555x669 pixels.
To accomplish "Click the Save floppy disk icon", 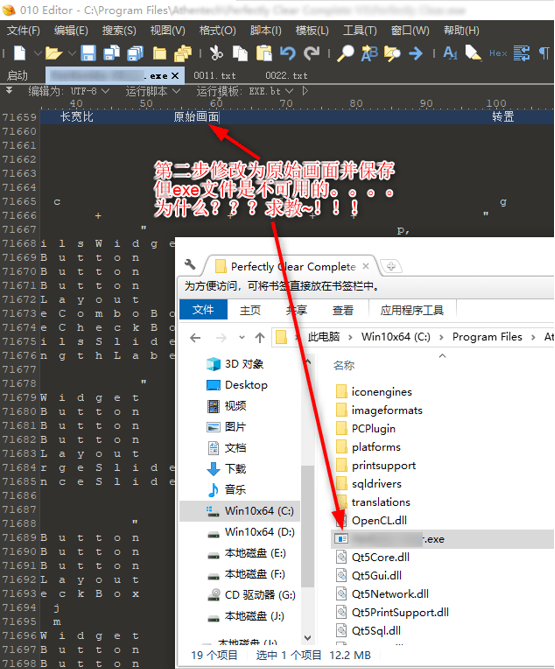I will (x=88, y=53).
